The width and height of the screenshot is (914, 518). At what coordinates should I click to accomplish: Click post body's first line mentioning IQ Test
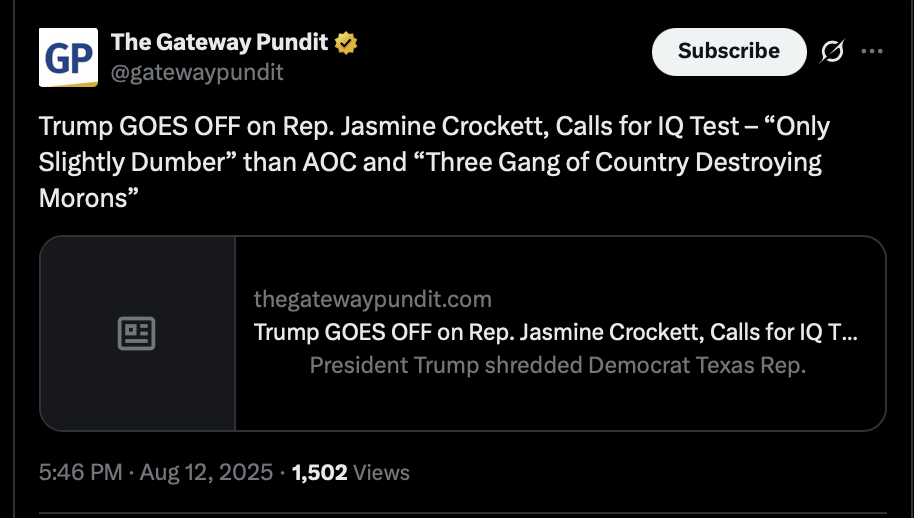434,126
